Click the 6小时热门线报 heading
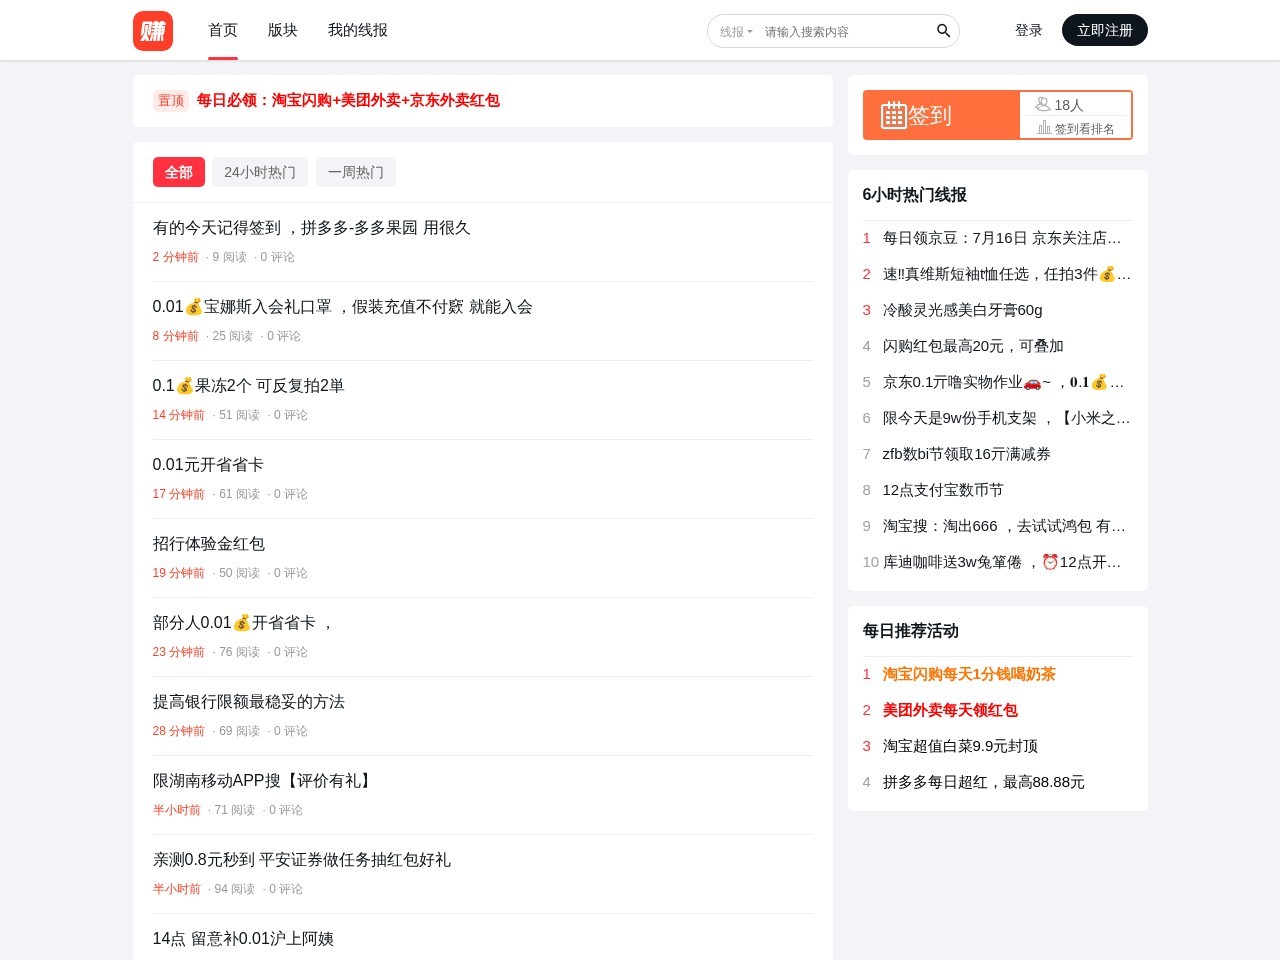Screen dimensions: 1280x960 click(915, 195)
